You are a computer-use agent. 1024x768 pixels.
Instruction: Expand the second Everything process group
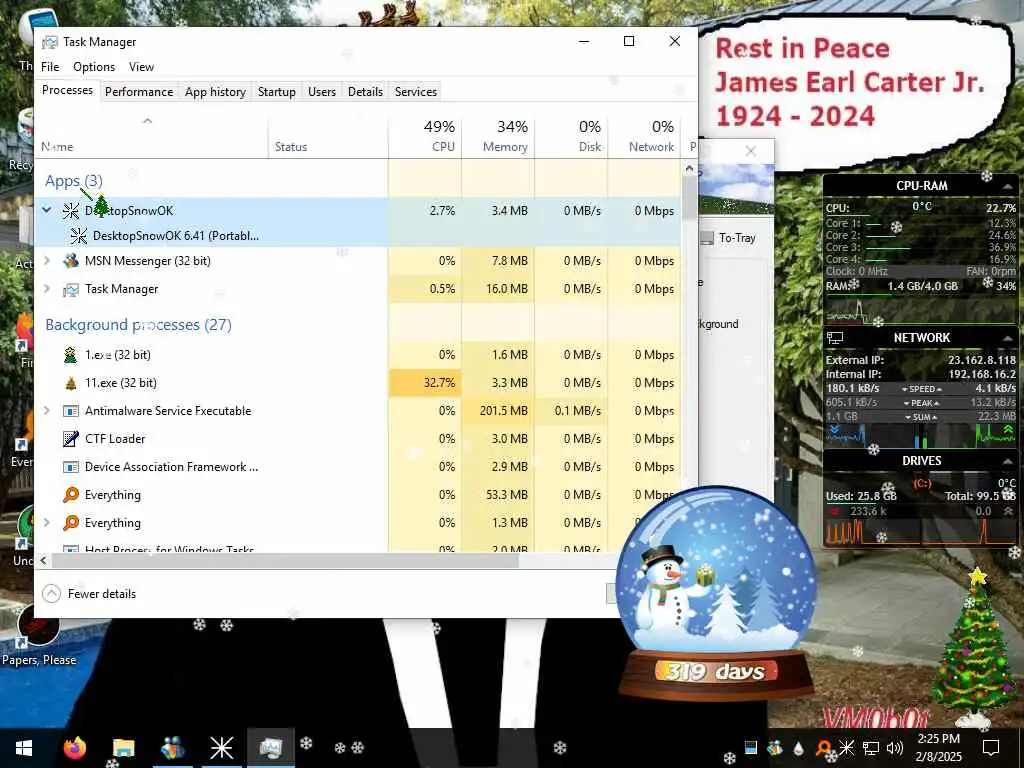46,523
